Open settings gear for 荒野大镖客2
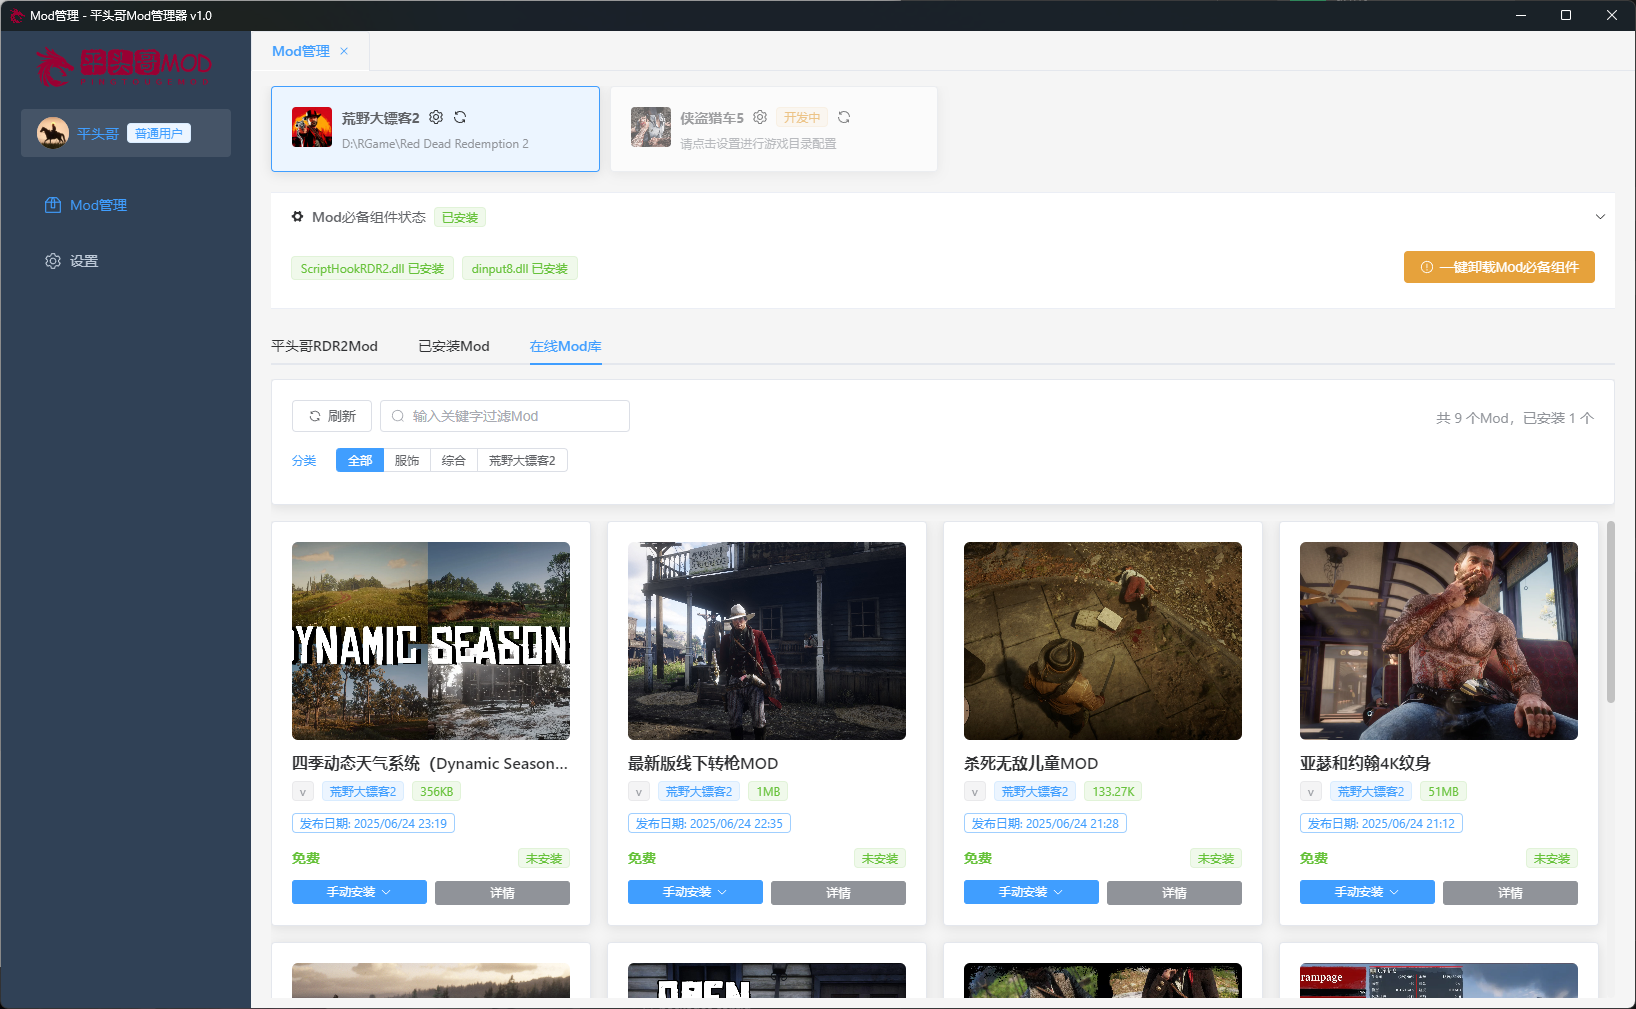The height and width of the screenshot is (1009, 1636). point(436,117)
